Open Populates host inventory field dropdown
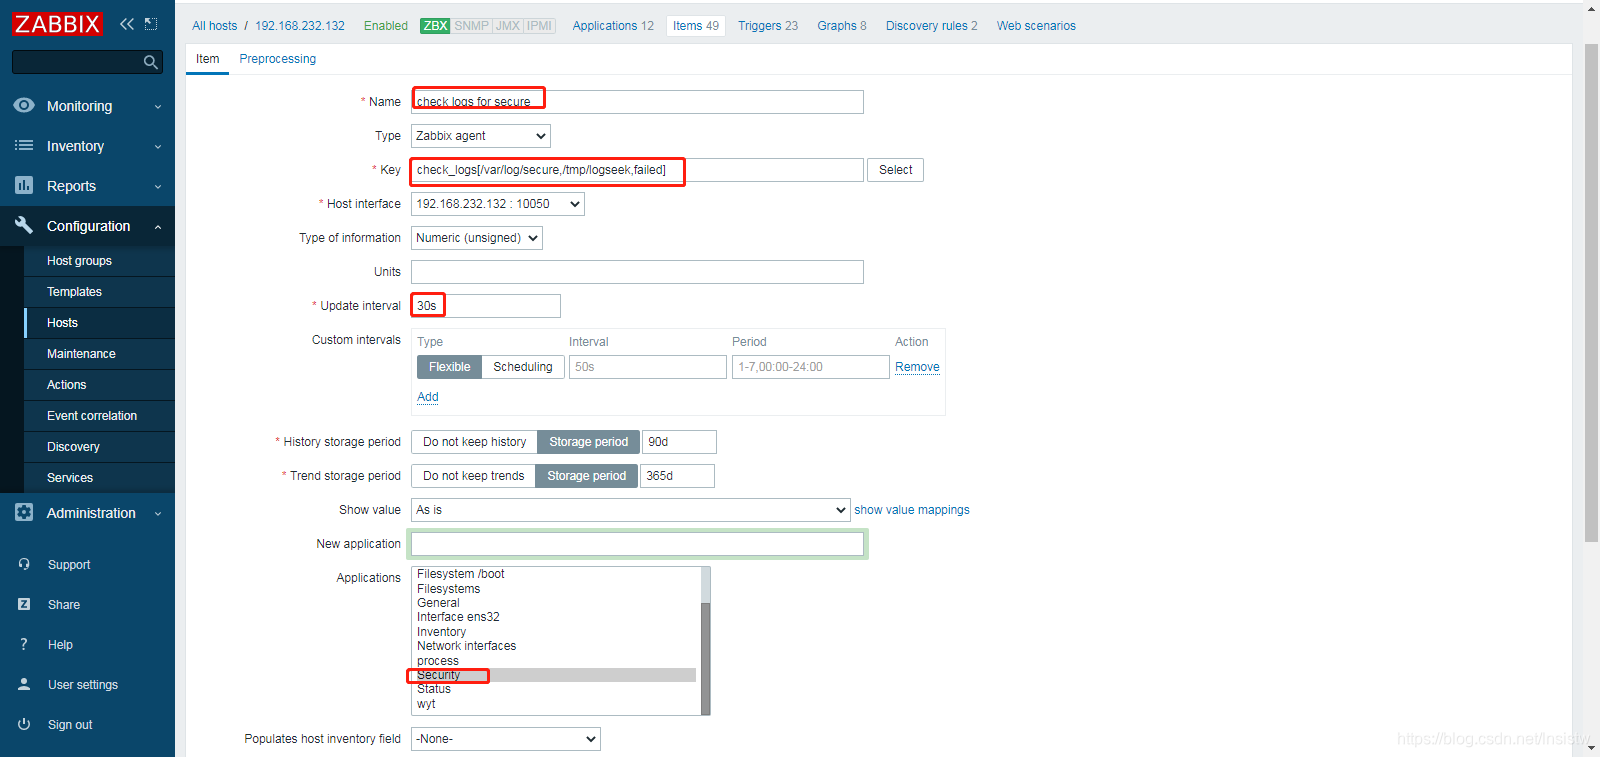 506,739
